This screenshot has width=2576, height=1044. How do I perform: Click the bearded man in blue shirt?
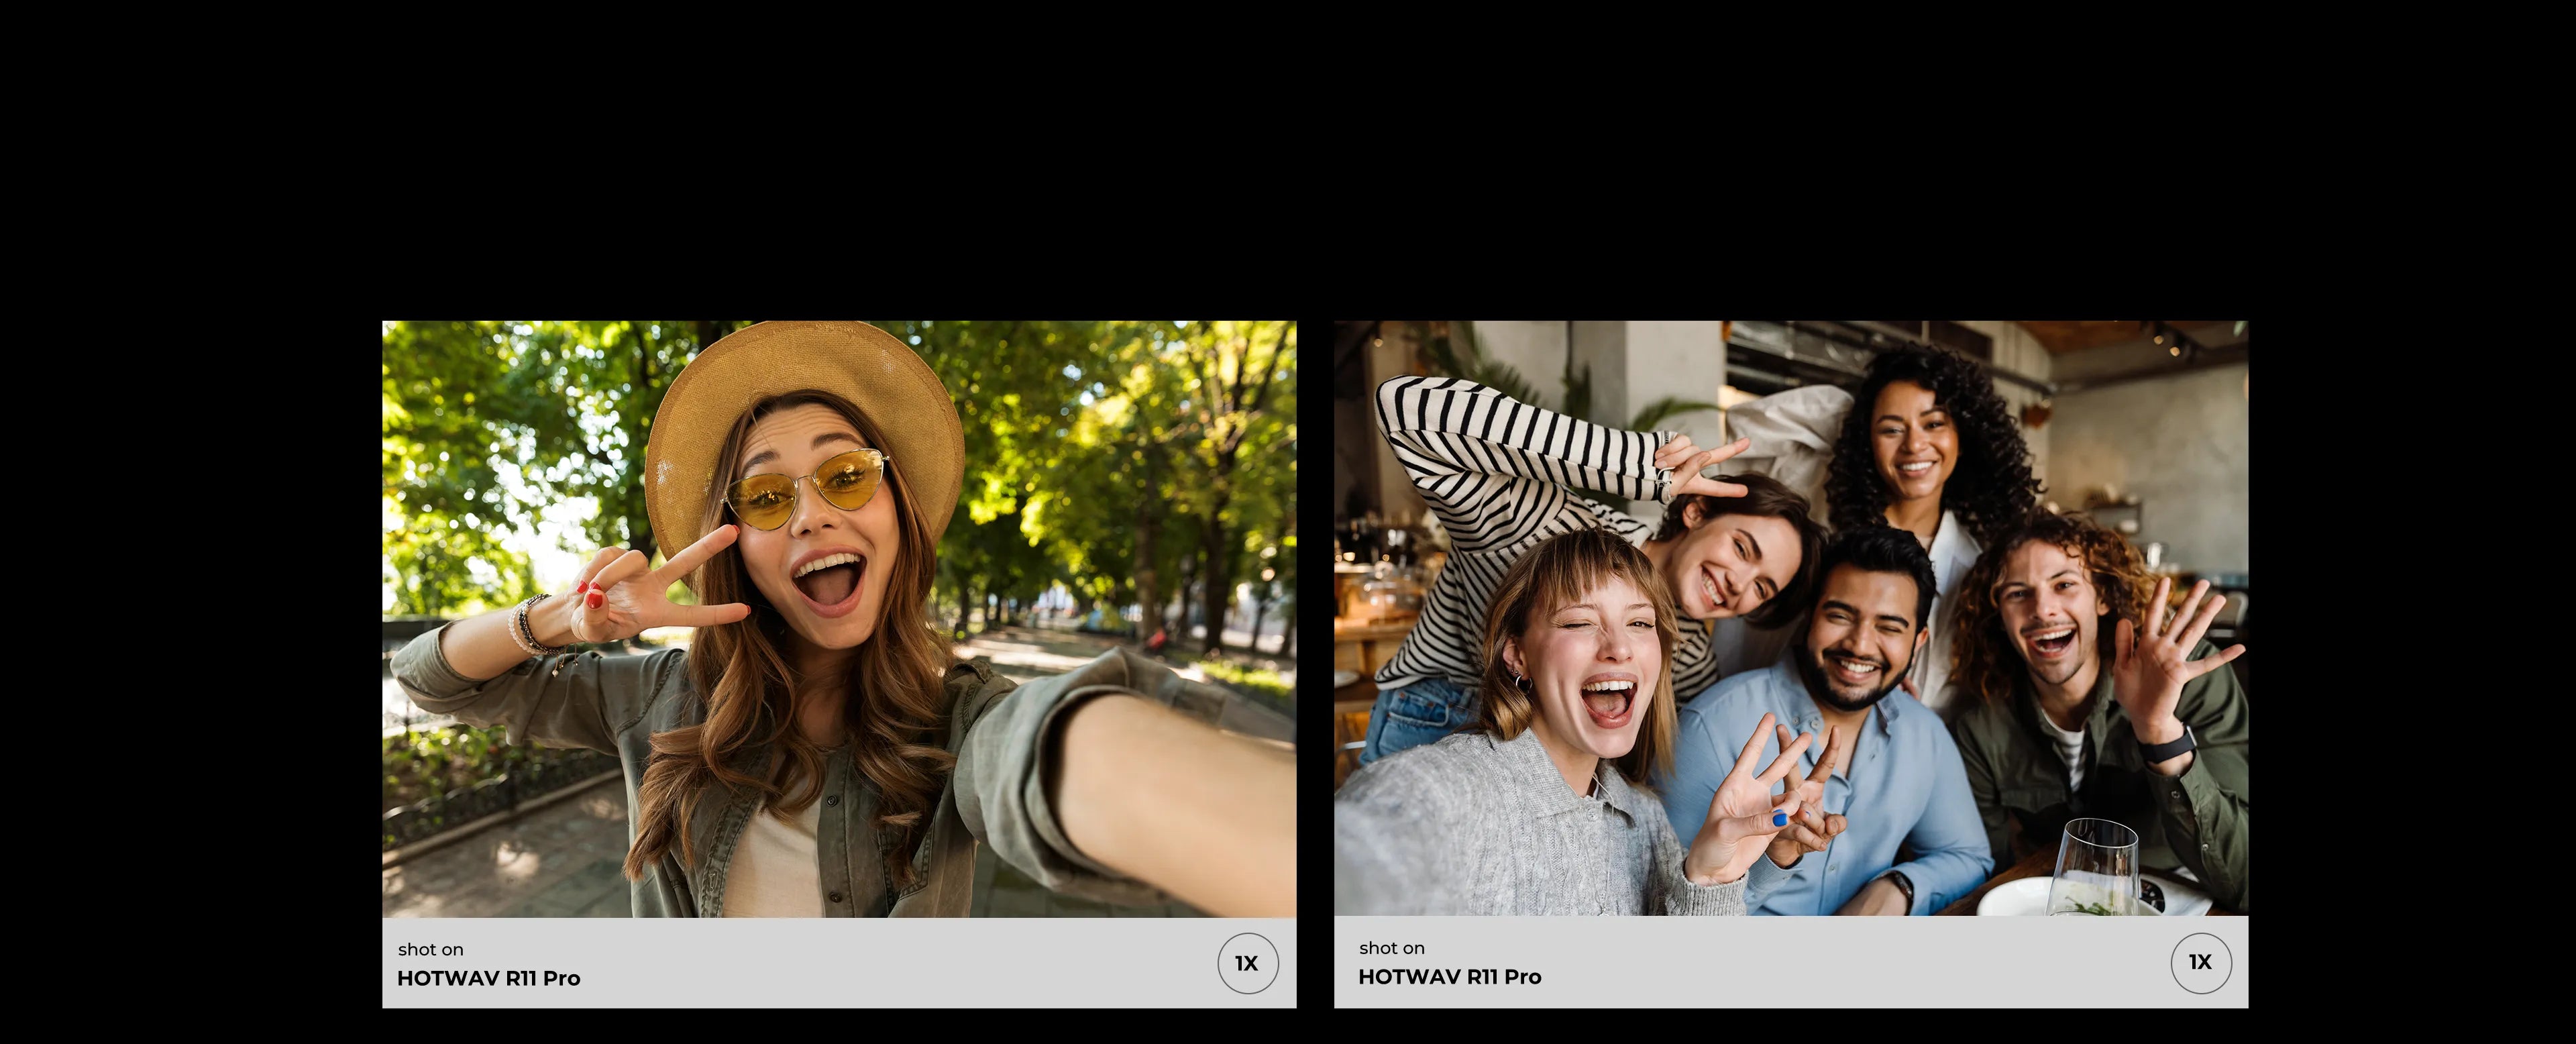pos(1860,640)
